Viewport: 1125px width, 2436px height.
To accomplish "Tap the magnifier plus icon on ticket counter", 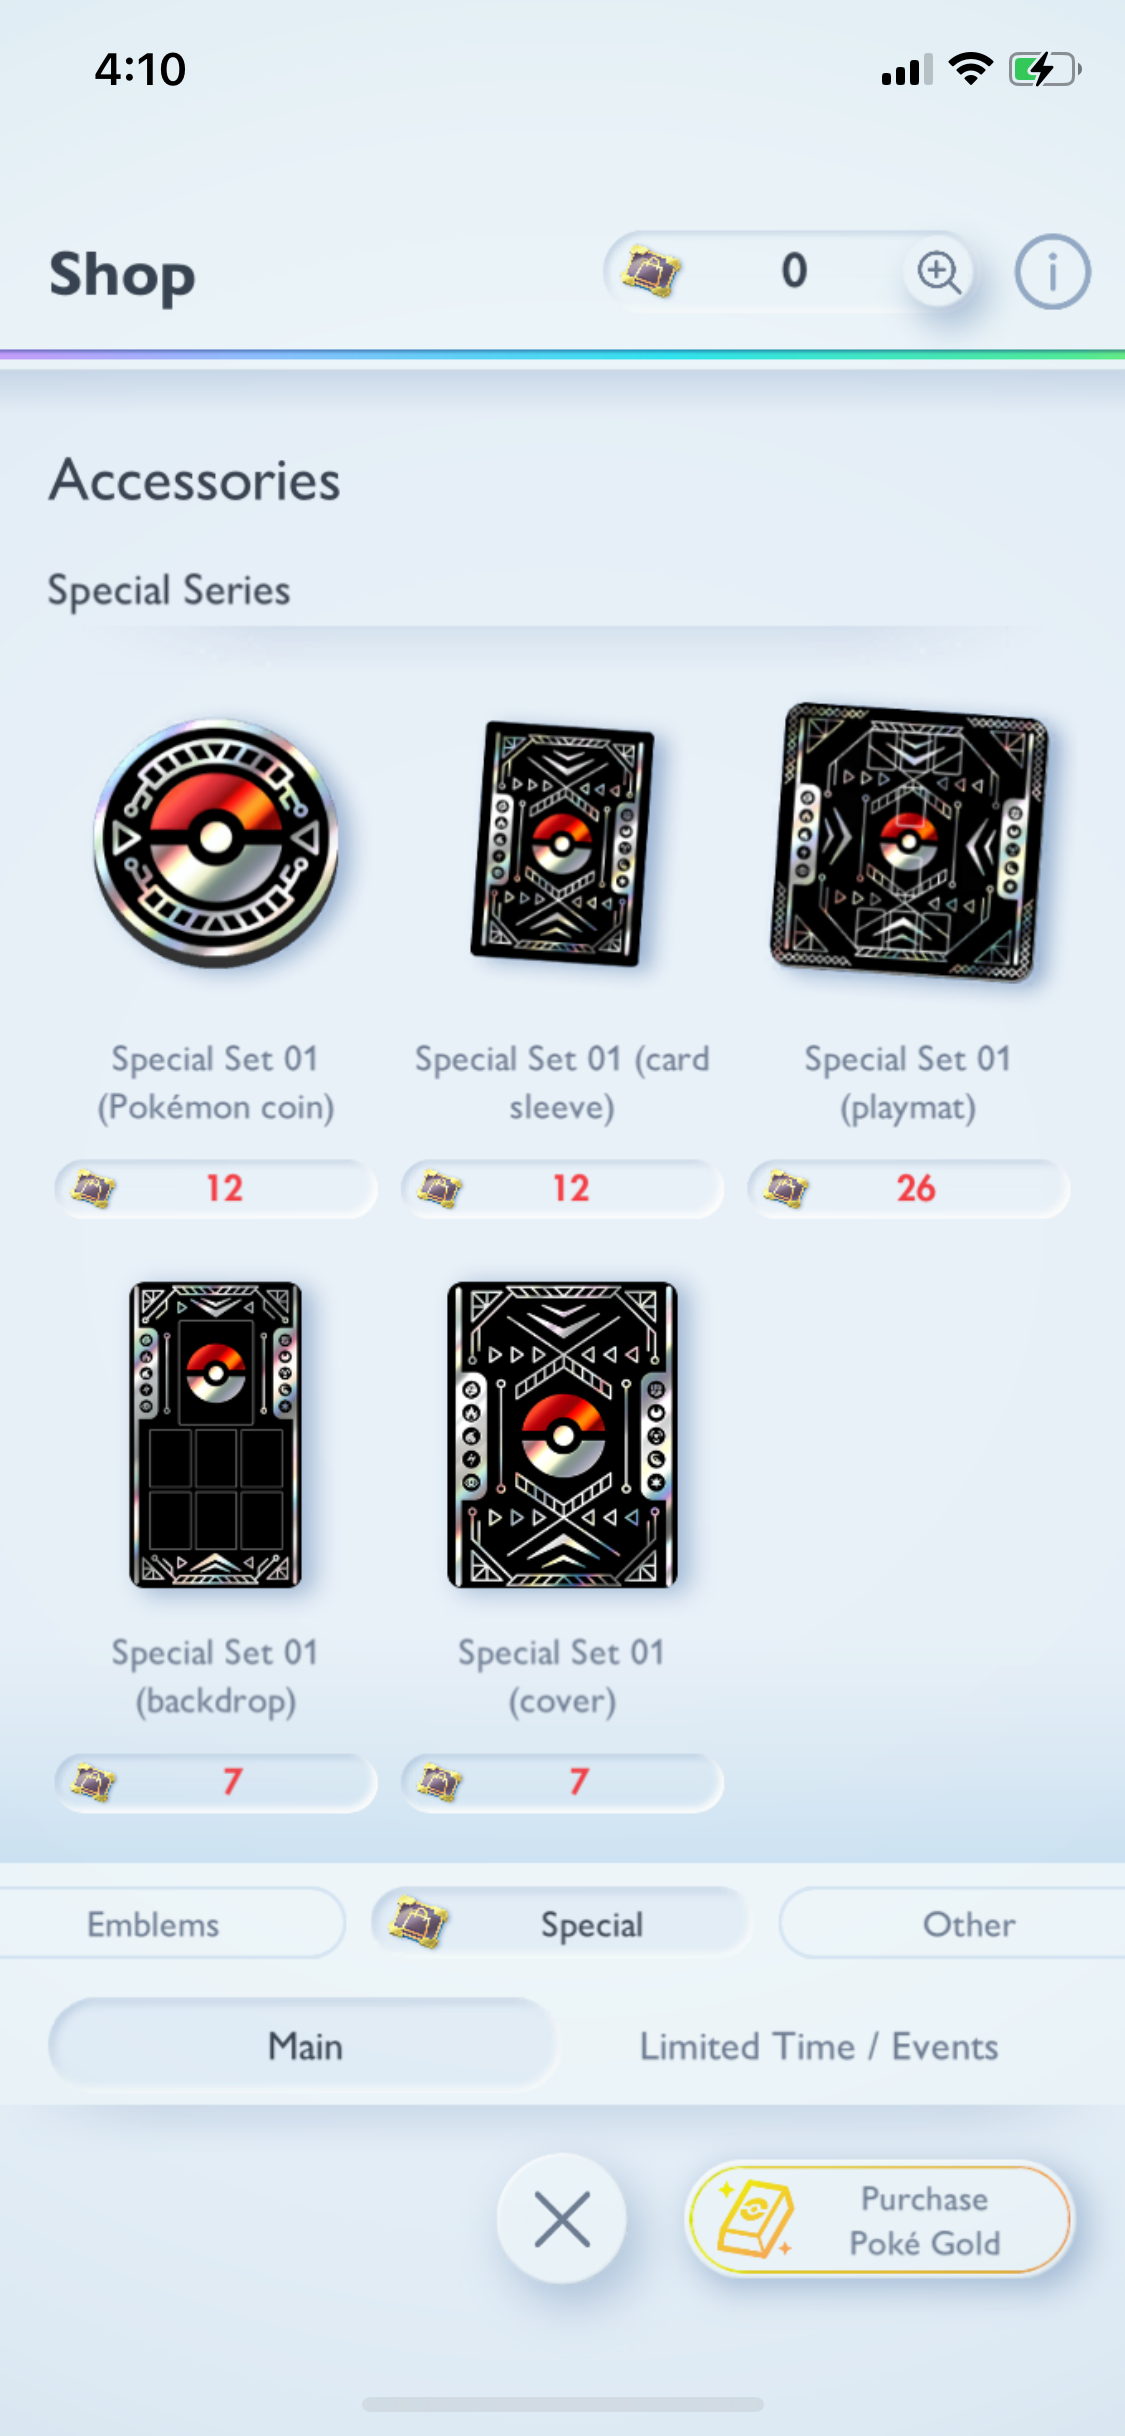I will pos(938,272).
